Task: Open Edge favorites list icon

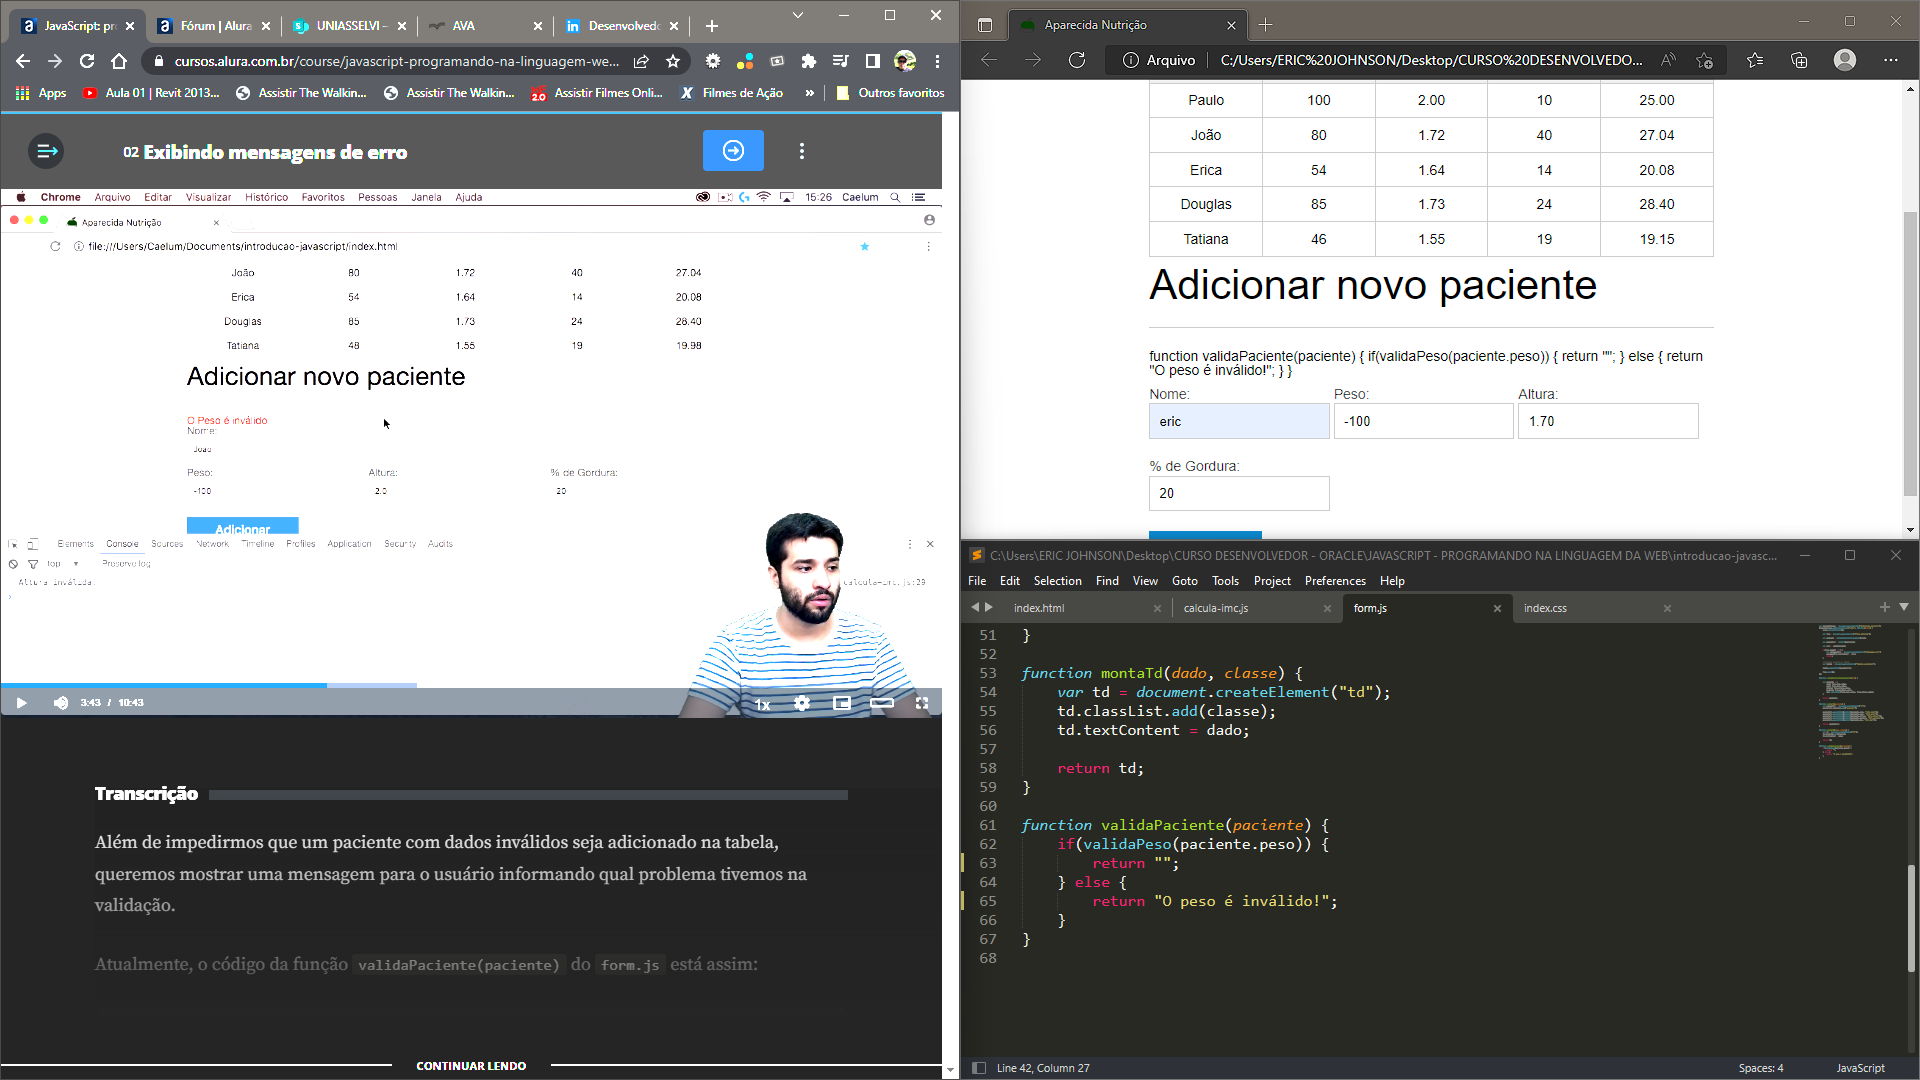Action: tap(1755, 60)
